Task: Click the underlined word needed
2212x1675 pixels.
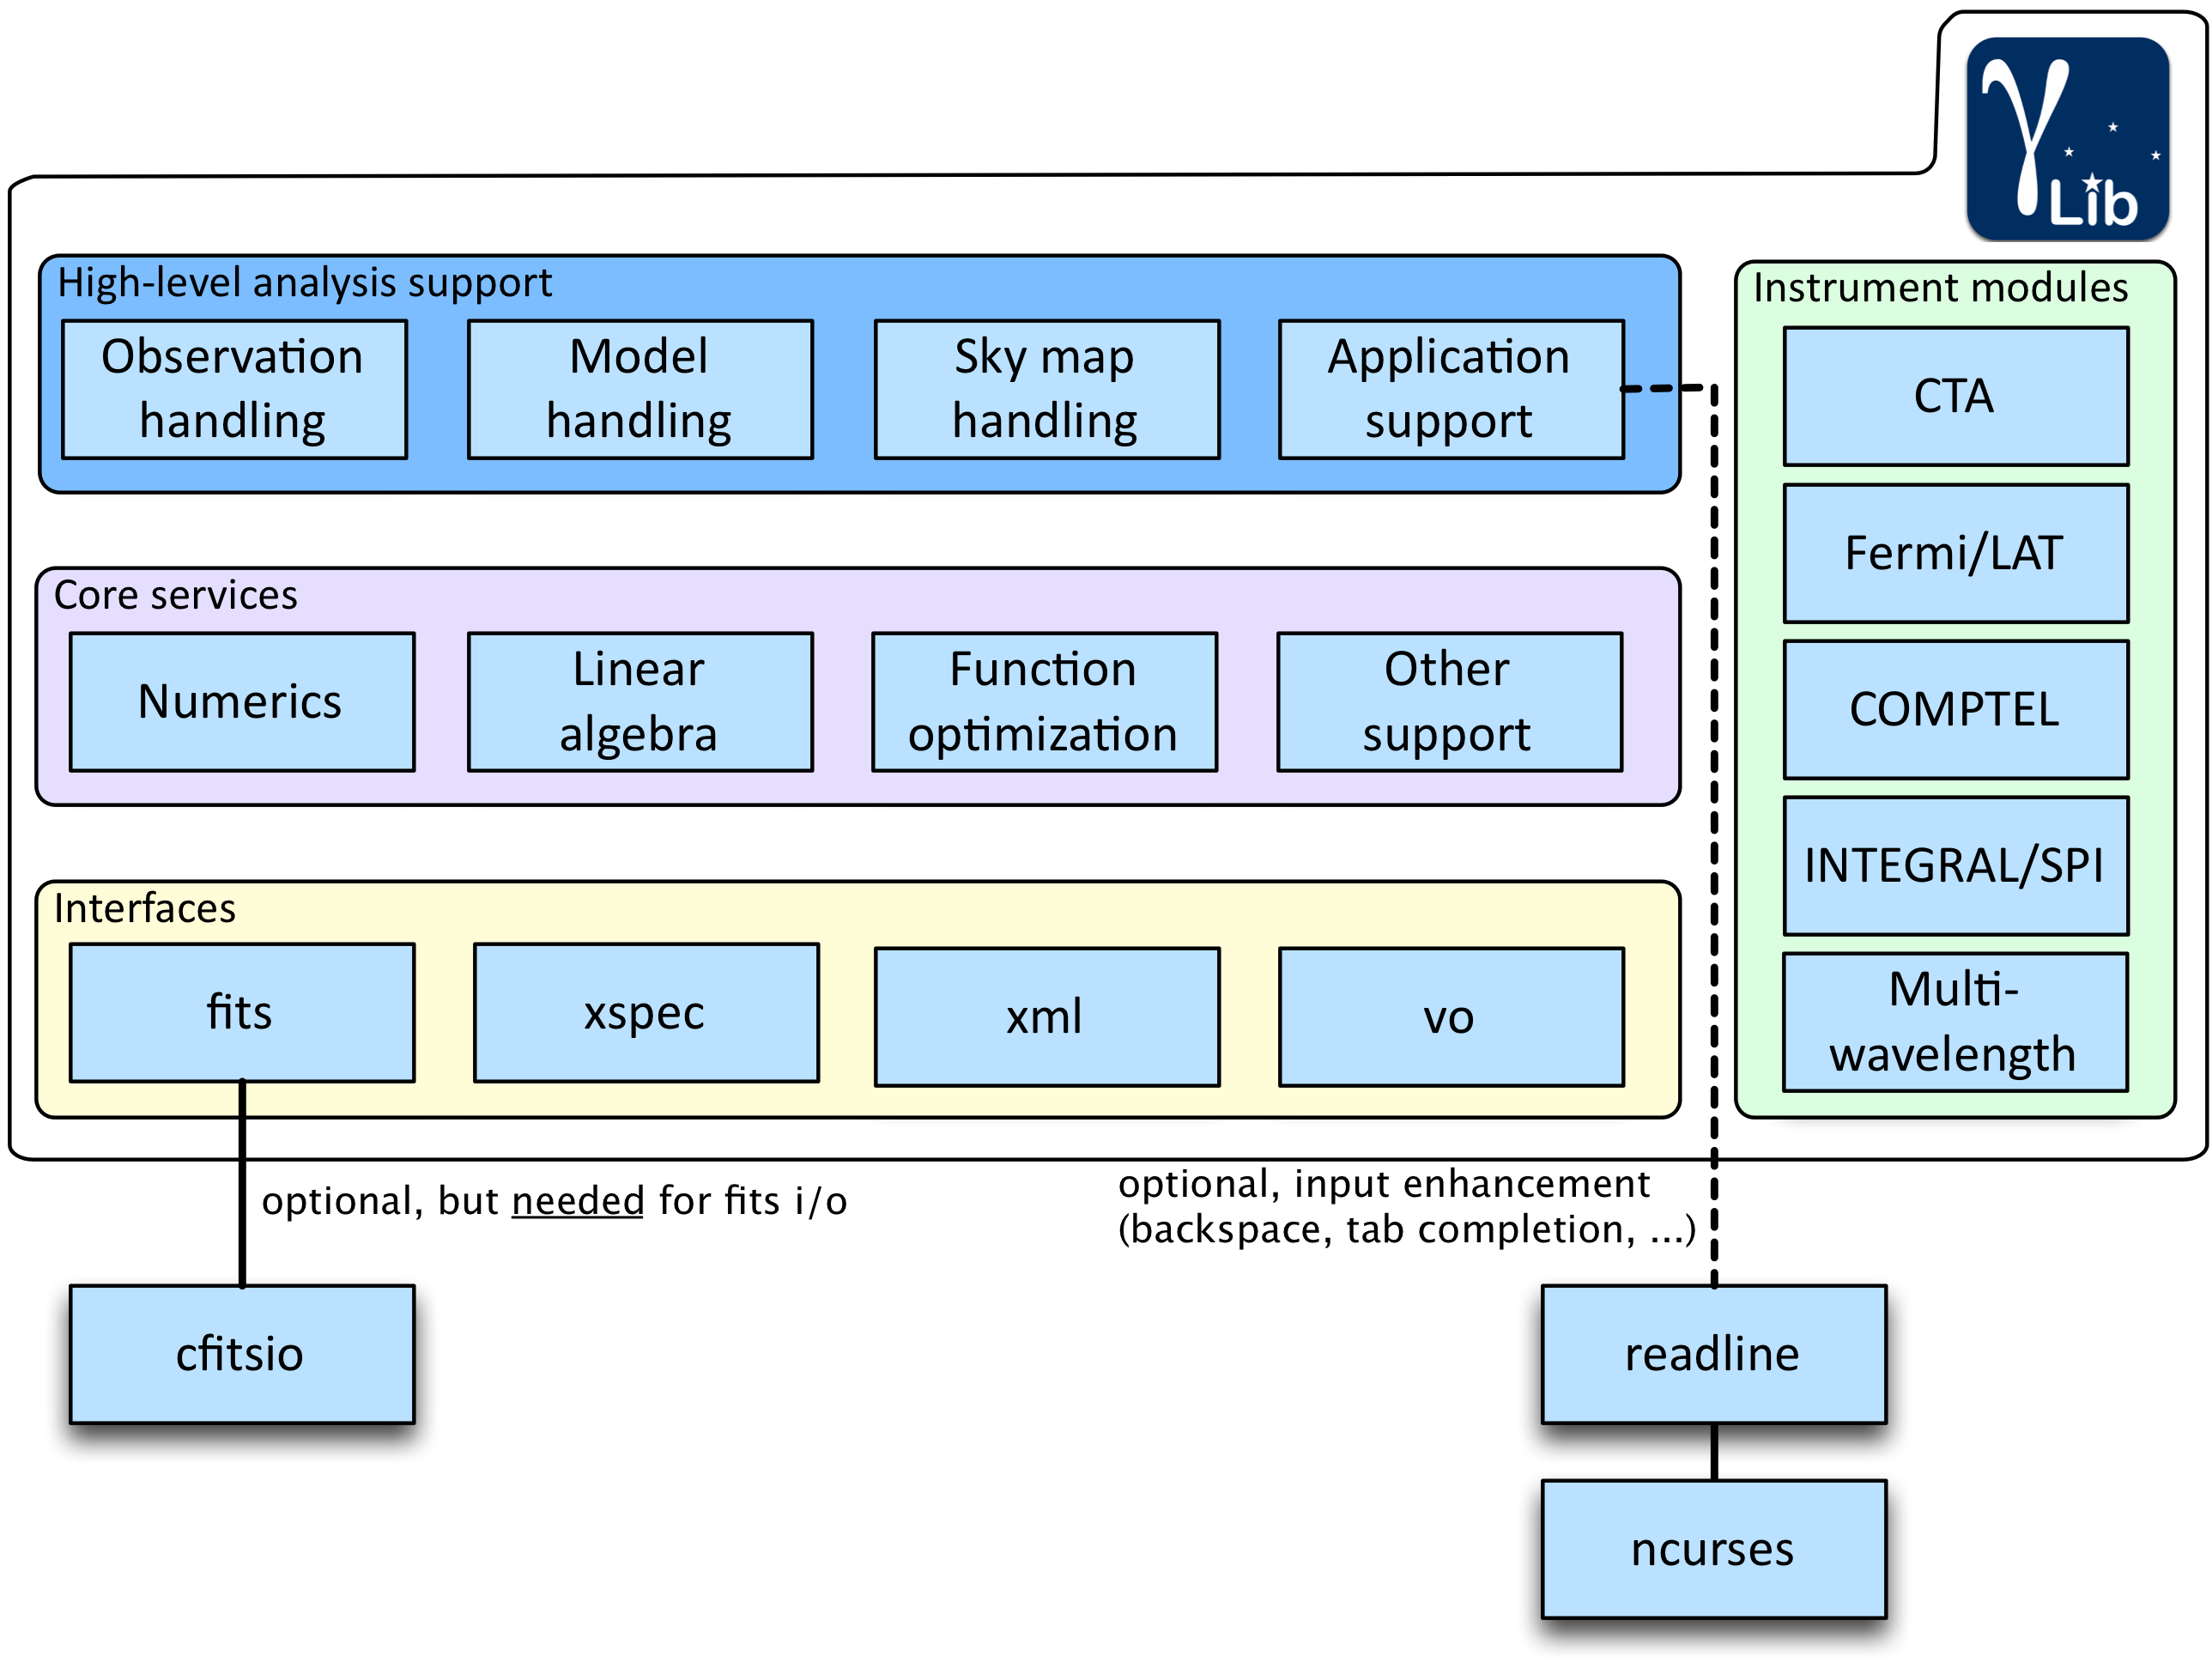Action: click(577, 1200)
